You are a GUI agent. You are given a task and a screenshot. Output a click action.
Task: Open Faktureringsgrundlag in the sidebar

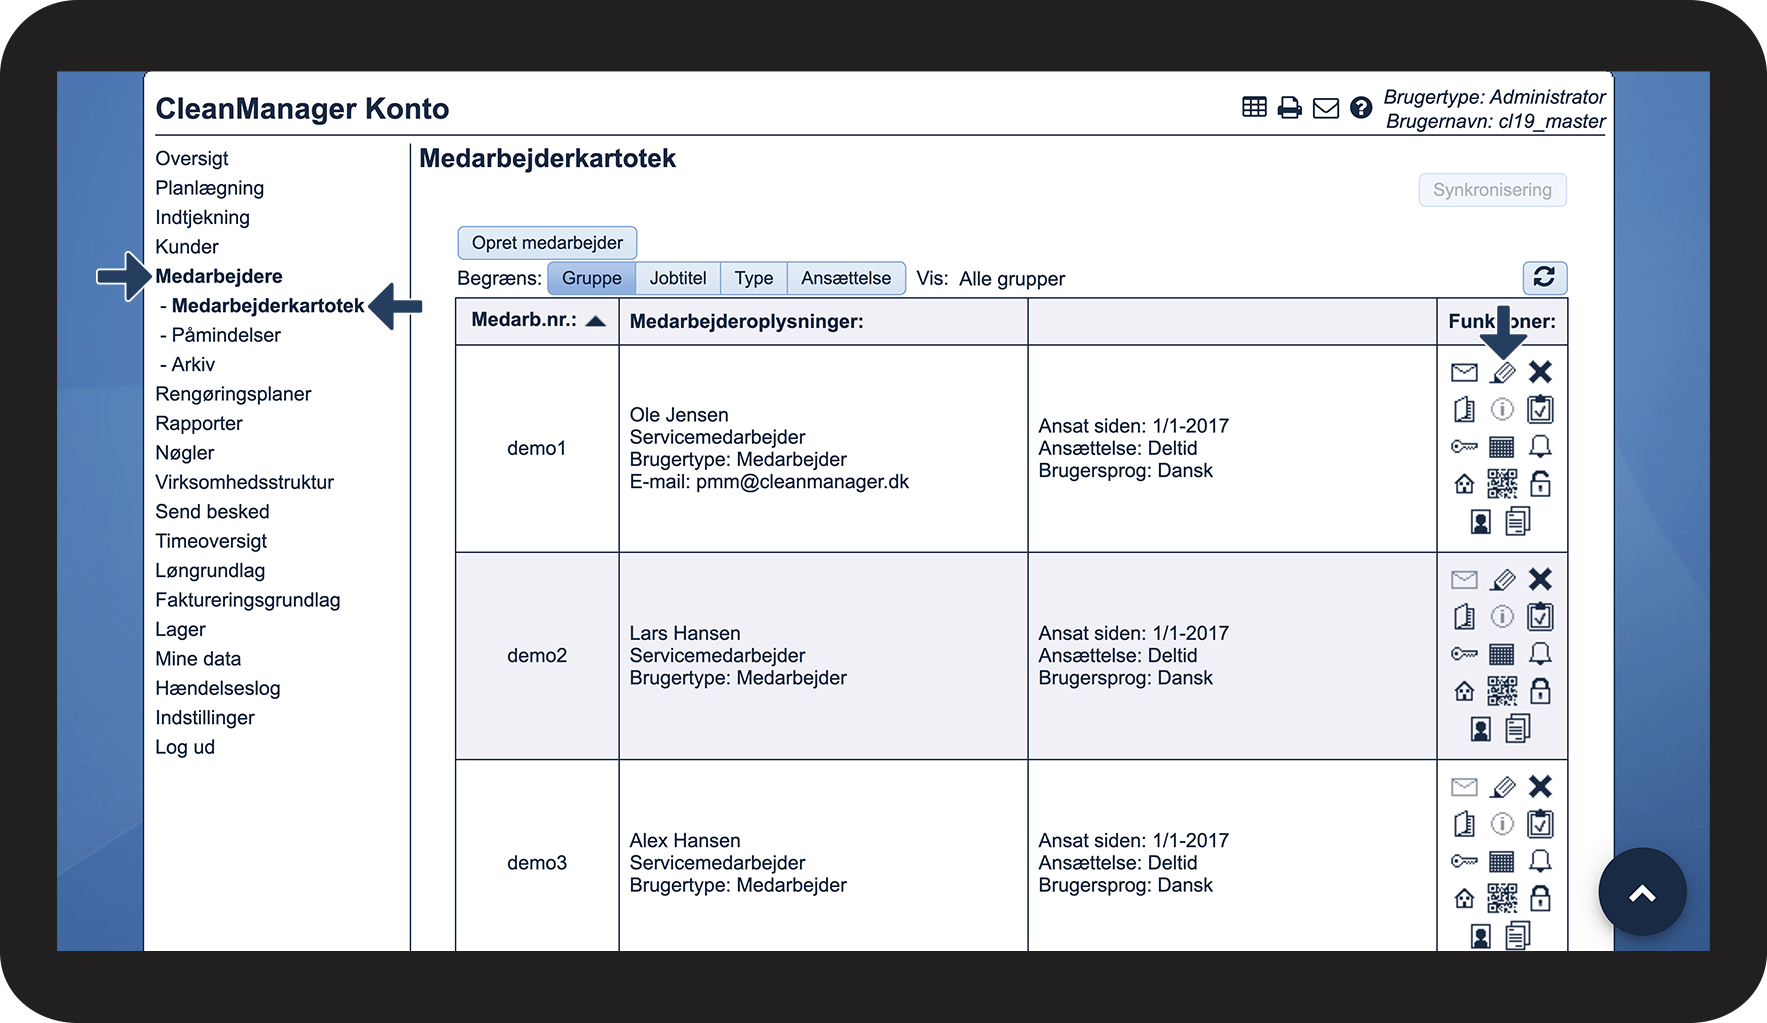tap(248, 600)
